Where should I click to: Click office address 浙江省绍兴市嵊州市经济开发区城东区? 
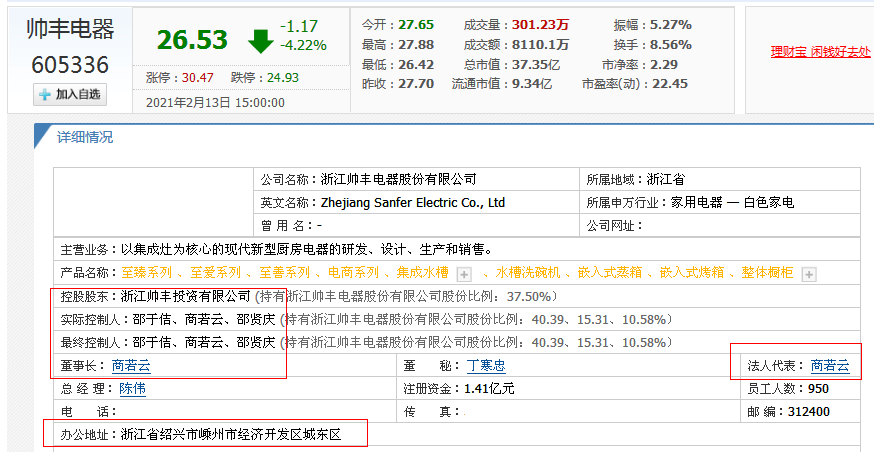[x=231, y=434]
